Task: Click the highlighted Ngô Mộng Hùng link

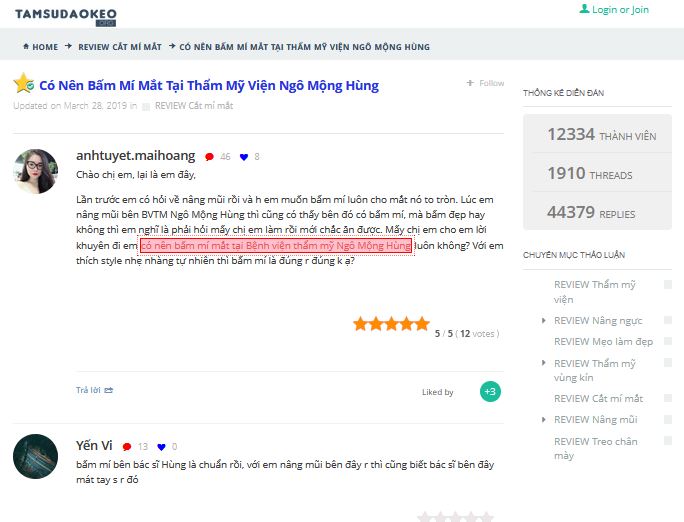Action: (x=276, y=246)
